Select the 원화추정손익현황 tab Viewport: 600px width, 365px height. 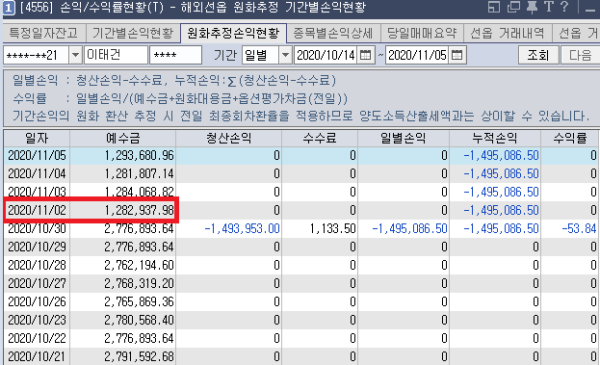[233, 34]
